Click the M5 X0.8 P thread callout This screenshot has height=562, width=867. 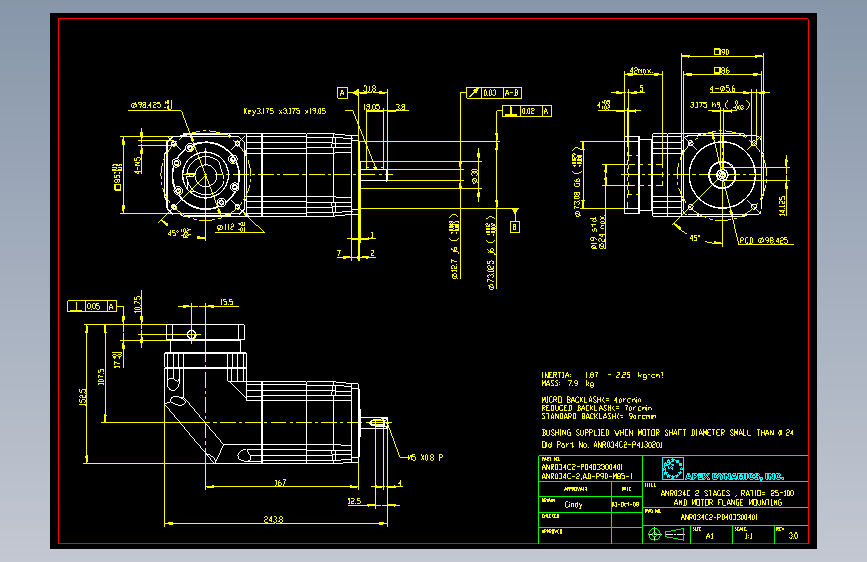(425, 457)
